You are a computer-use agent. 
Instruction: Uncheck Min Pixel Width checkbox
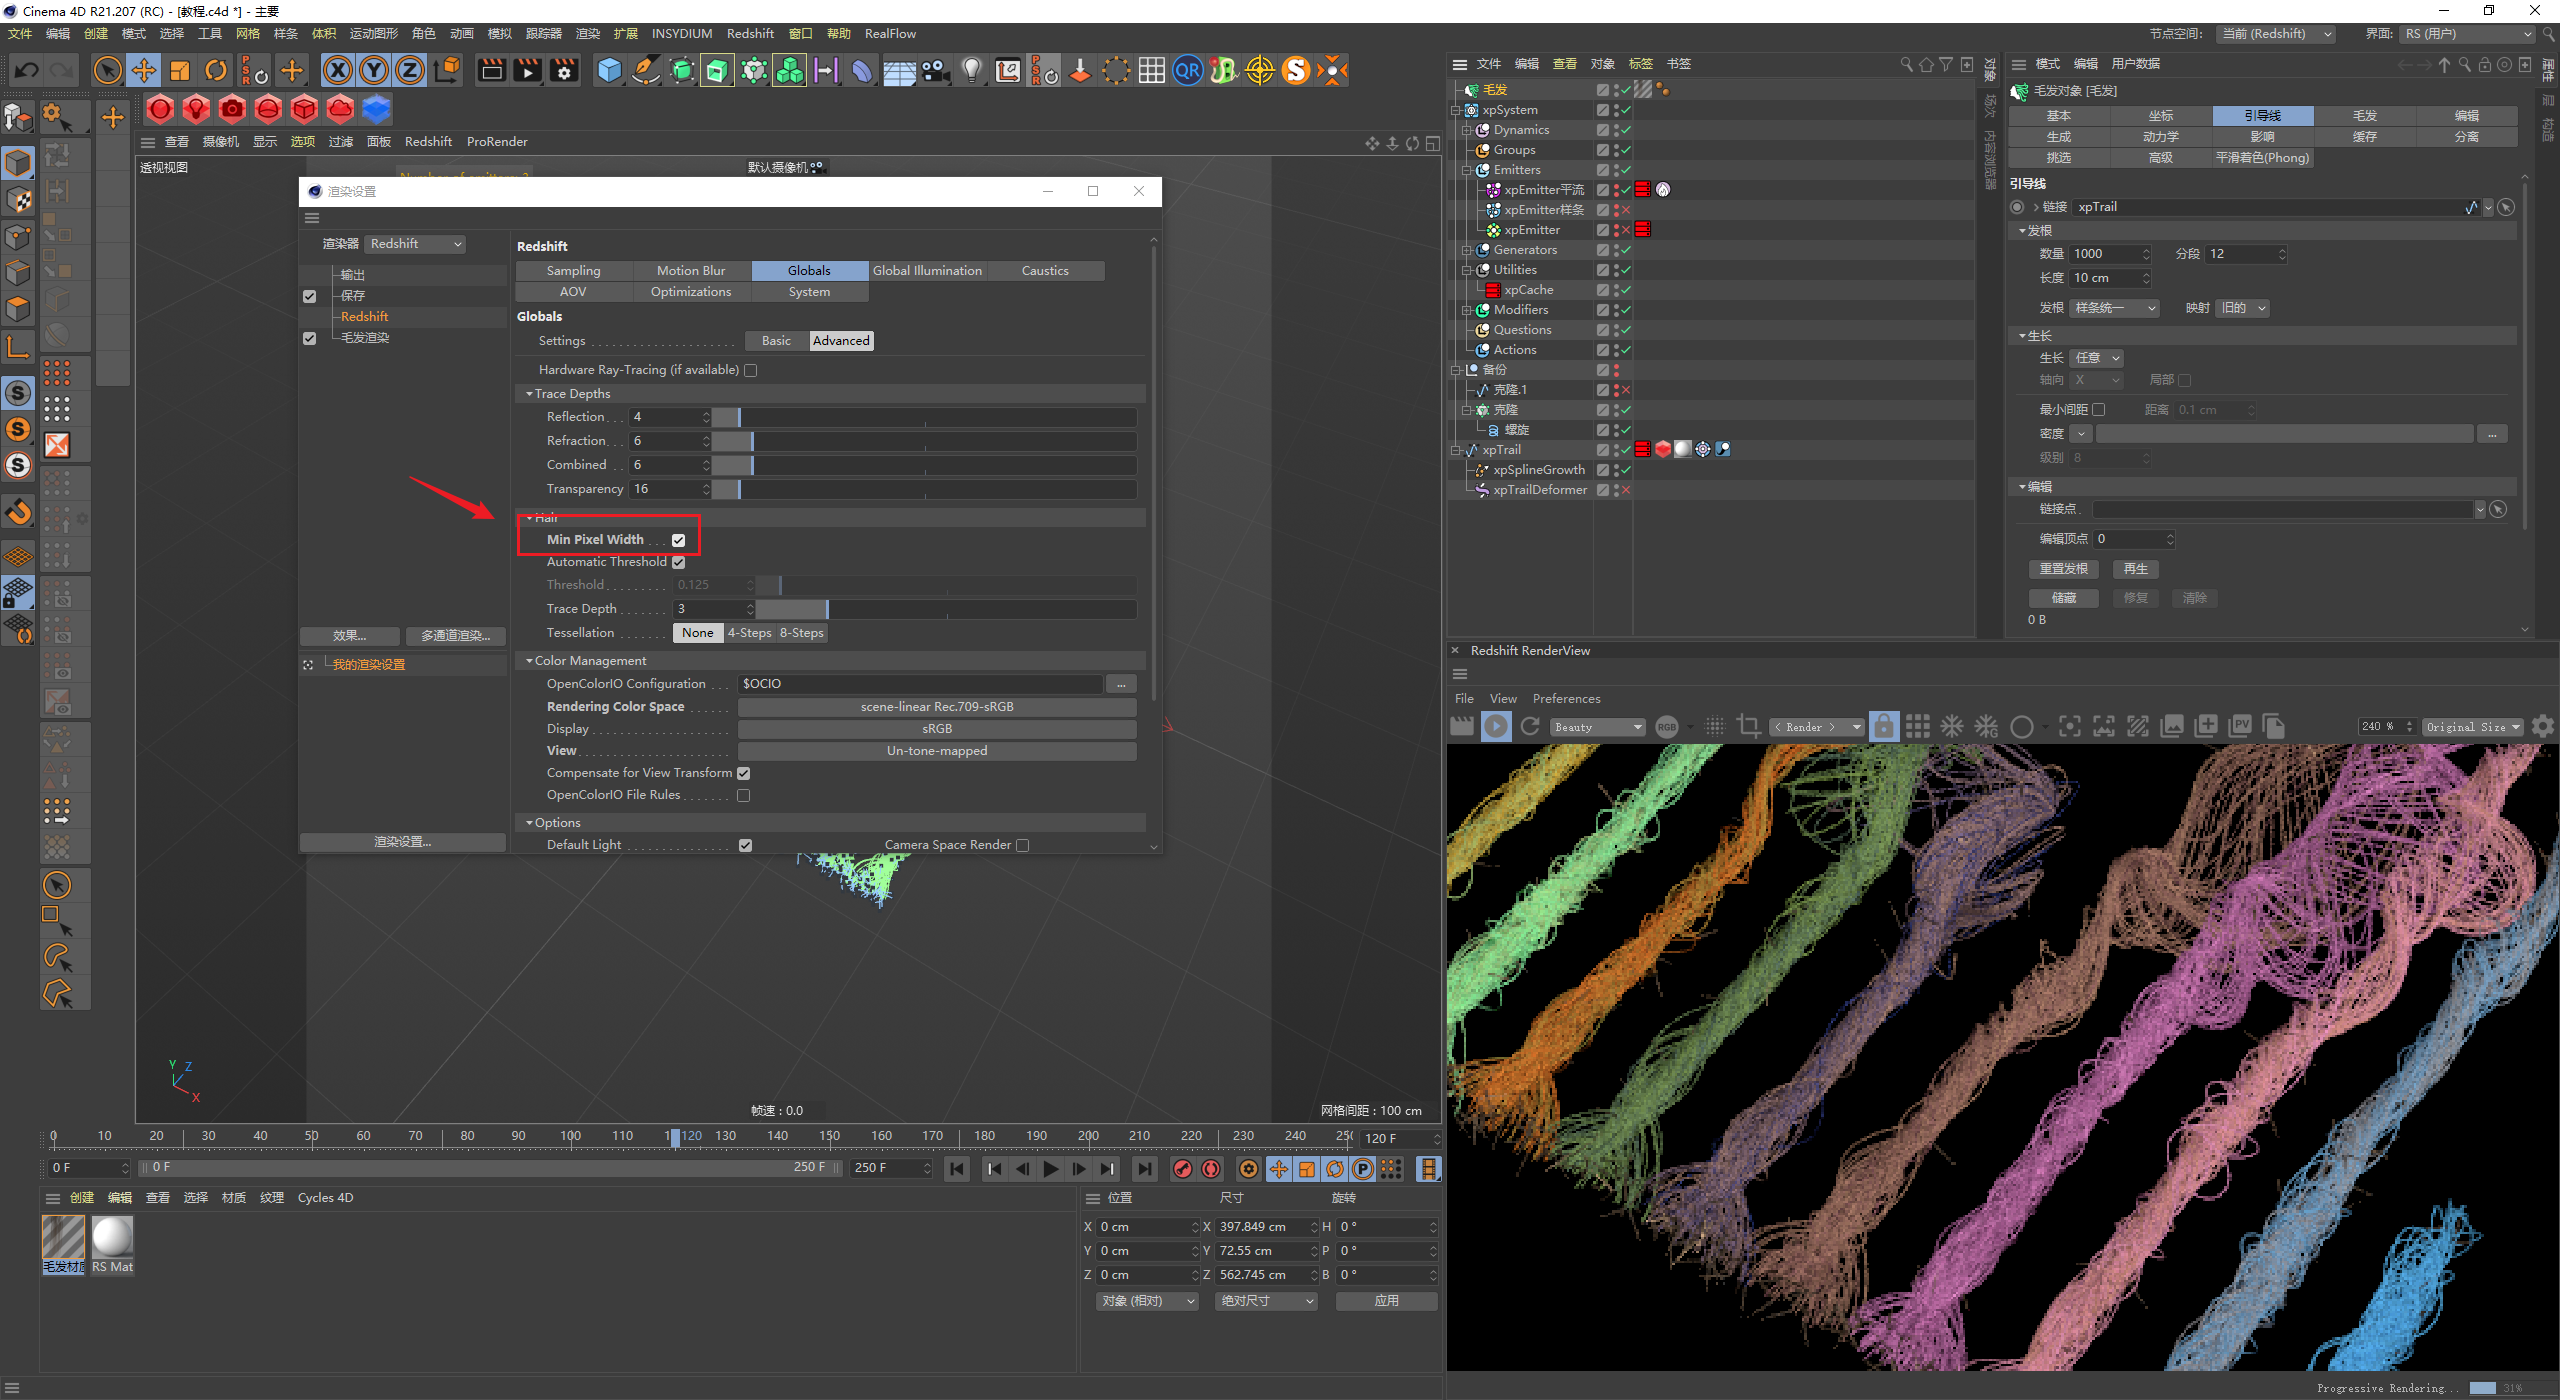(x=679, y=540)
